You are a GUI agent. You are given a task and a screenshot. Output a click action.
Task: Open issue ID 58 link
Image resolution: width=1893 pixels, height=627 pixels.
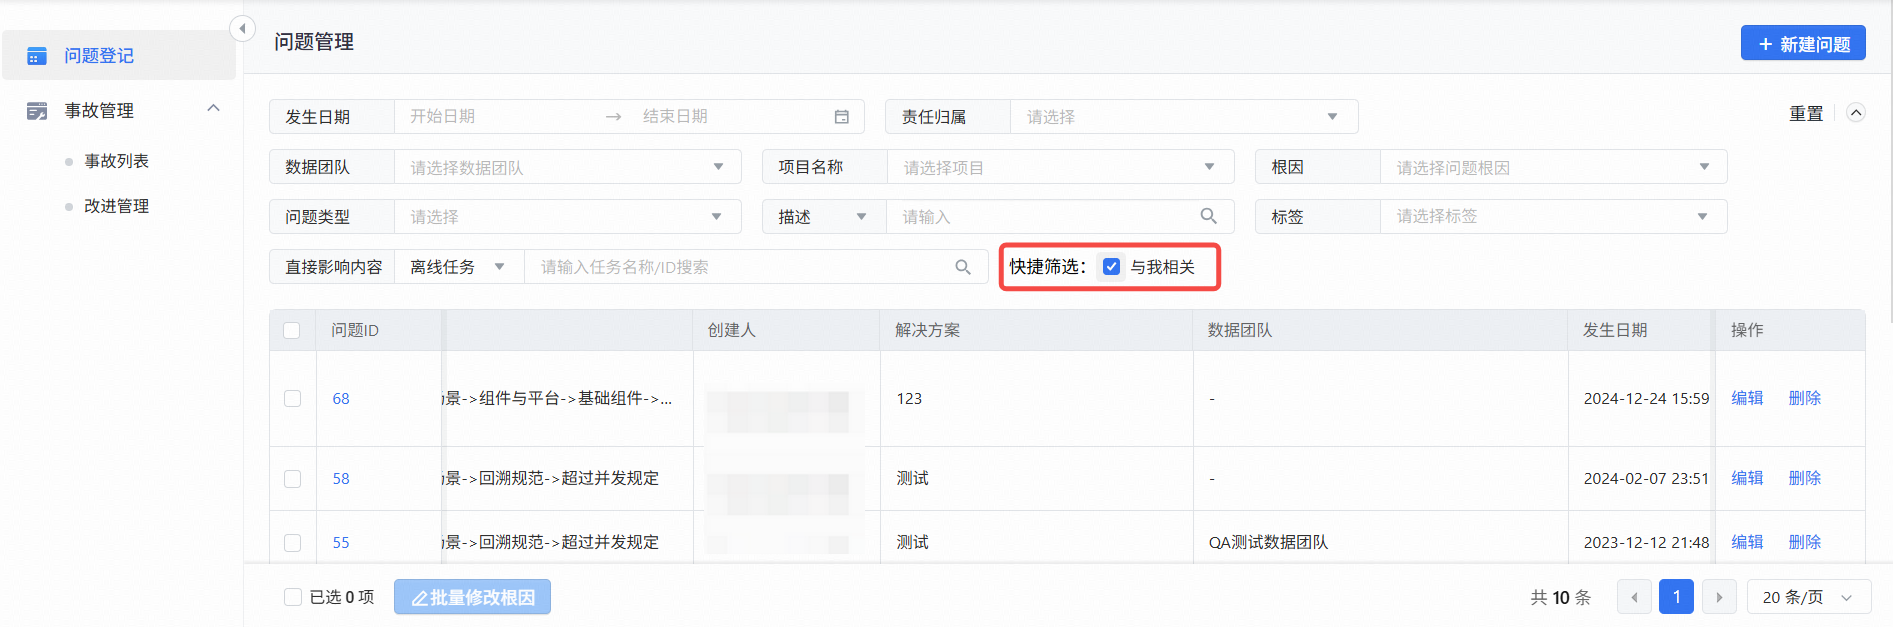tap(341, 478)
